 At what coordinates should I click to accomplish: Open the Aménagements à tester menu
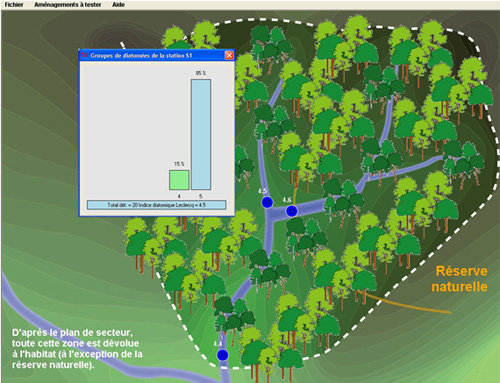pos(68,5)
